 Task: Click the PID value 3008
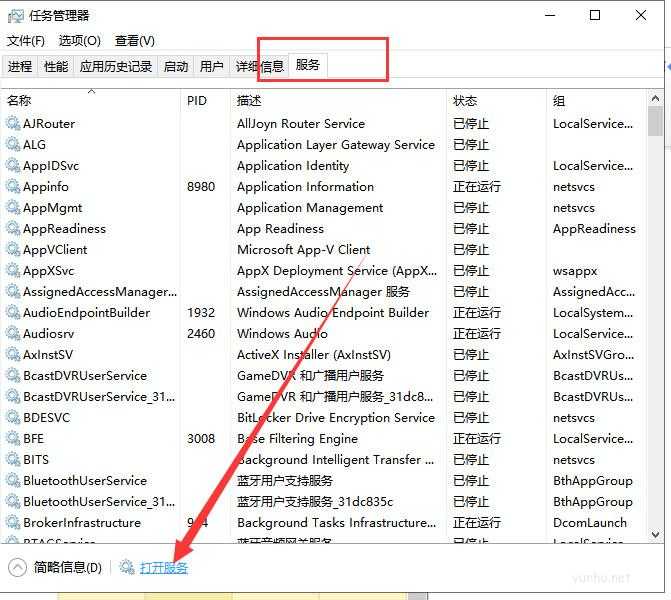(201, 438)
